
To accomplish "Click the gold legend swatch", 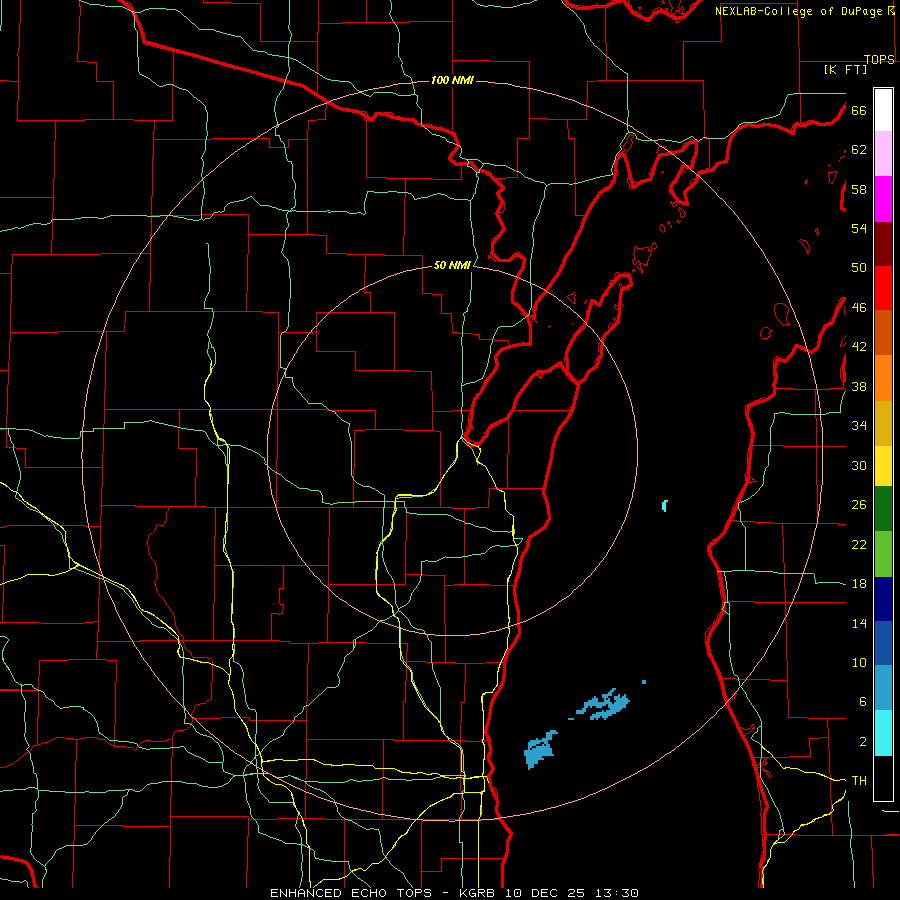I will [883, 423].
